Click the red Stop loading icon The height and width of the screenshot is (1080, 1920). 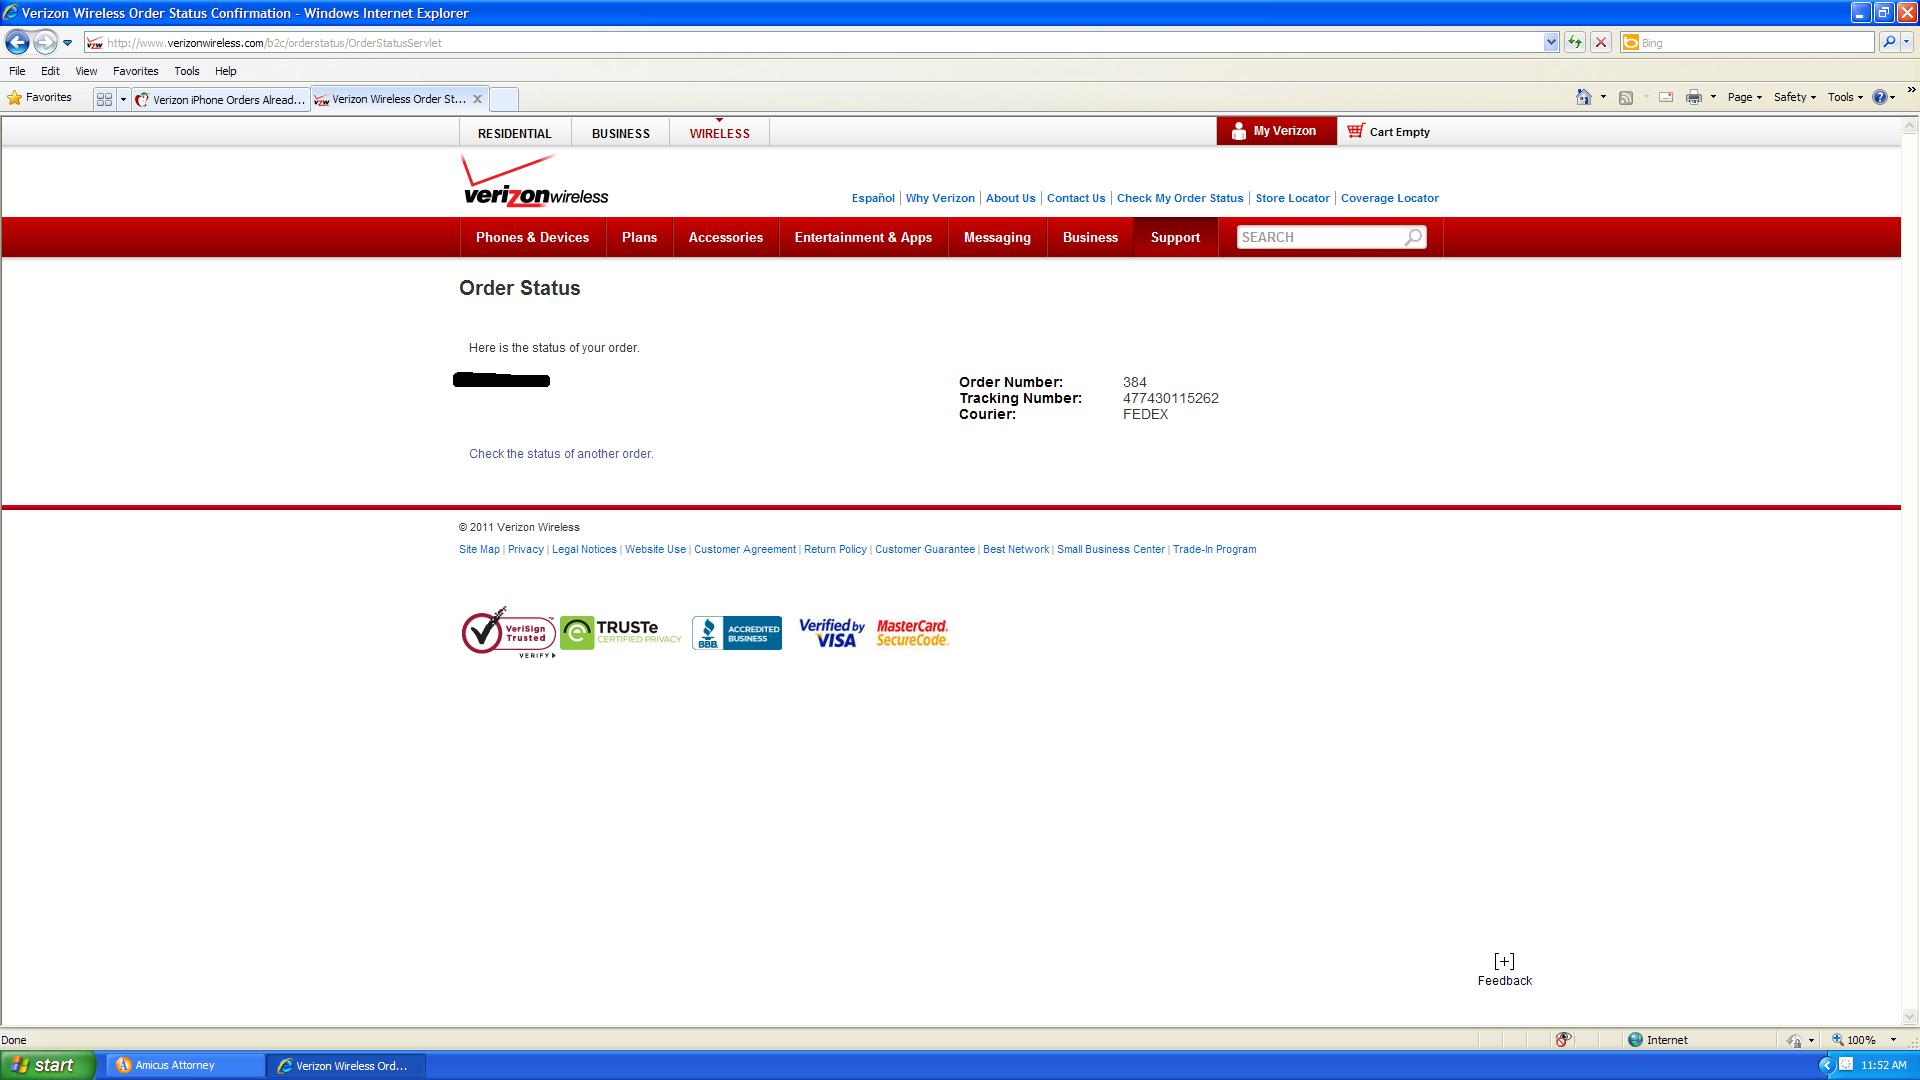point(1600,43)
